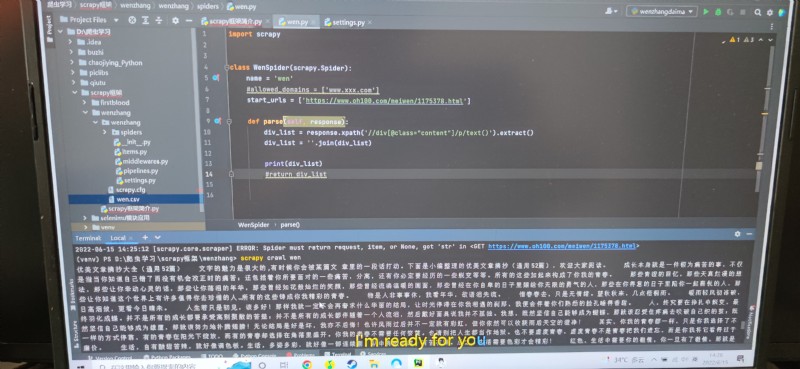
Task: Go to next highlighted error arrow
Action: (x=770, y=40)
